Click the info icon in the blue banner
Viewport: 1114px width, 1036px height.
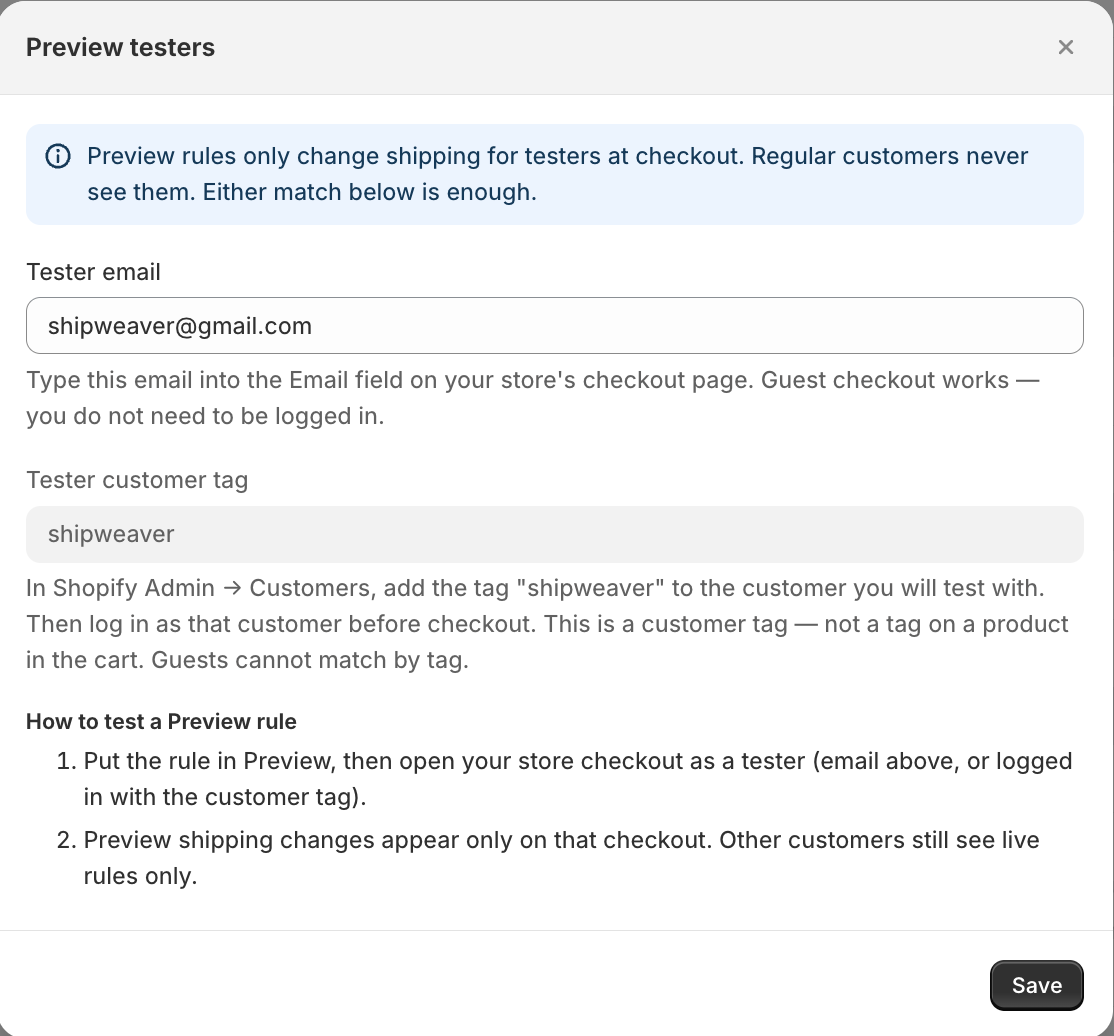pyautogui.click(x=58, y=156)
